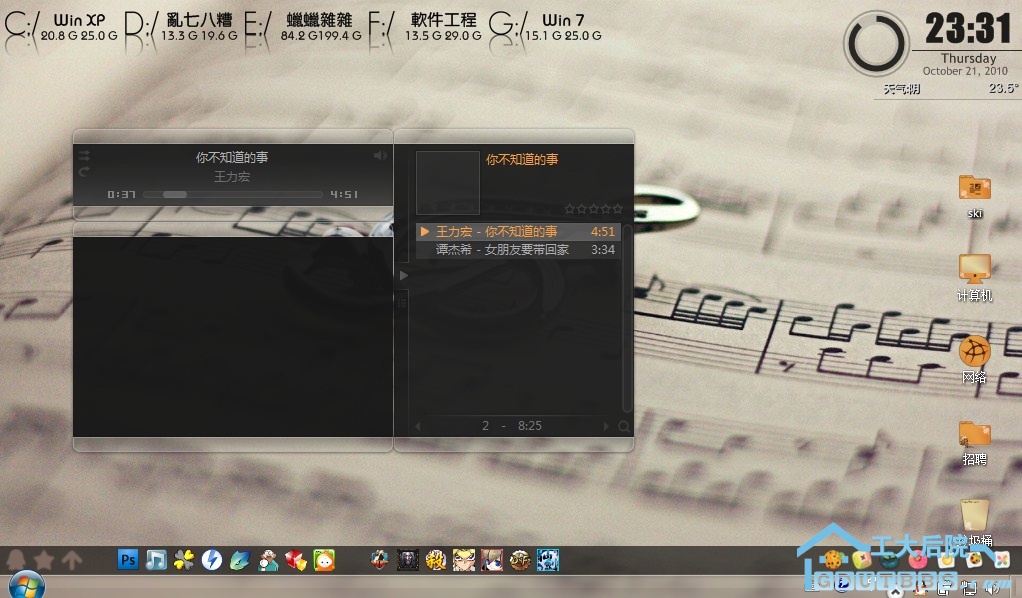Toggle the repeat icon below the shuffle icon
Screen dimensions: 1022x598
[x=83, y=172]
